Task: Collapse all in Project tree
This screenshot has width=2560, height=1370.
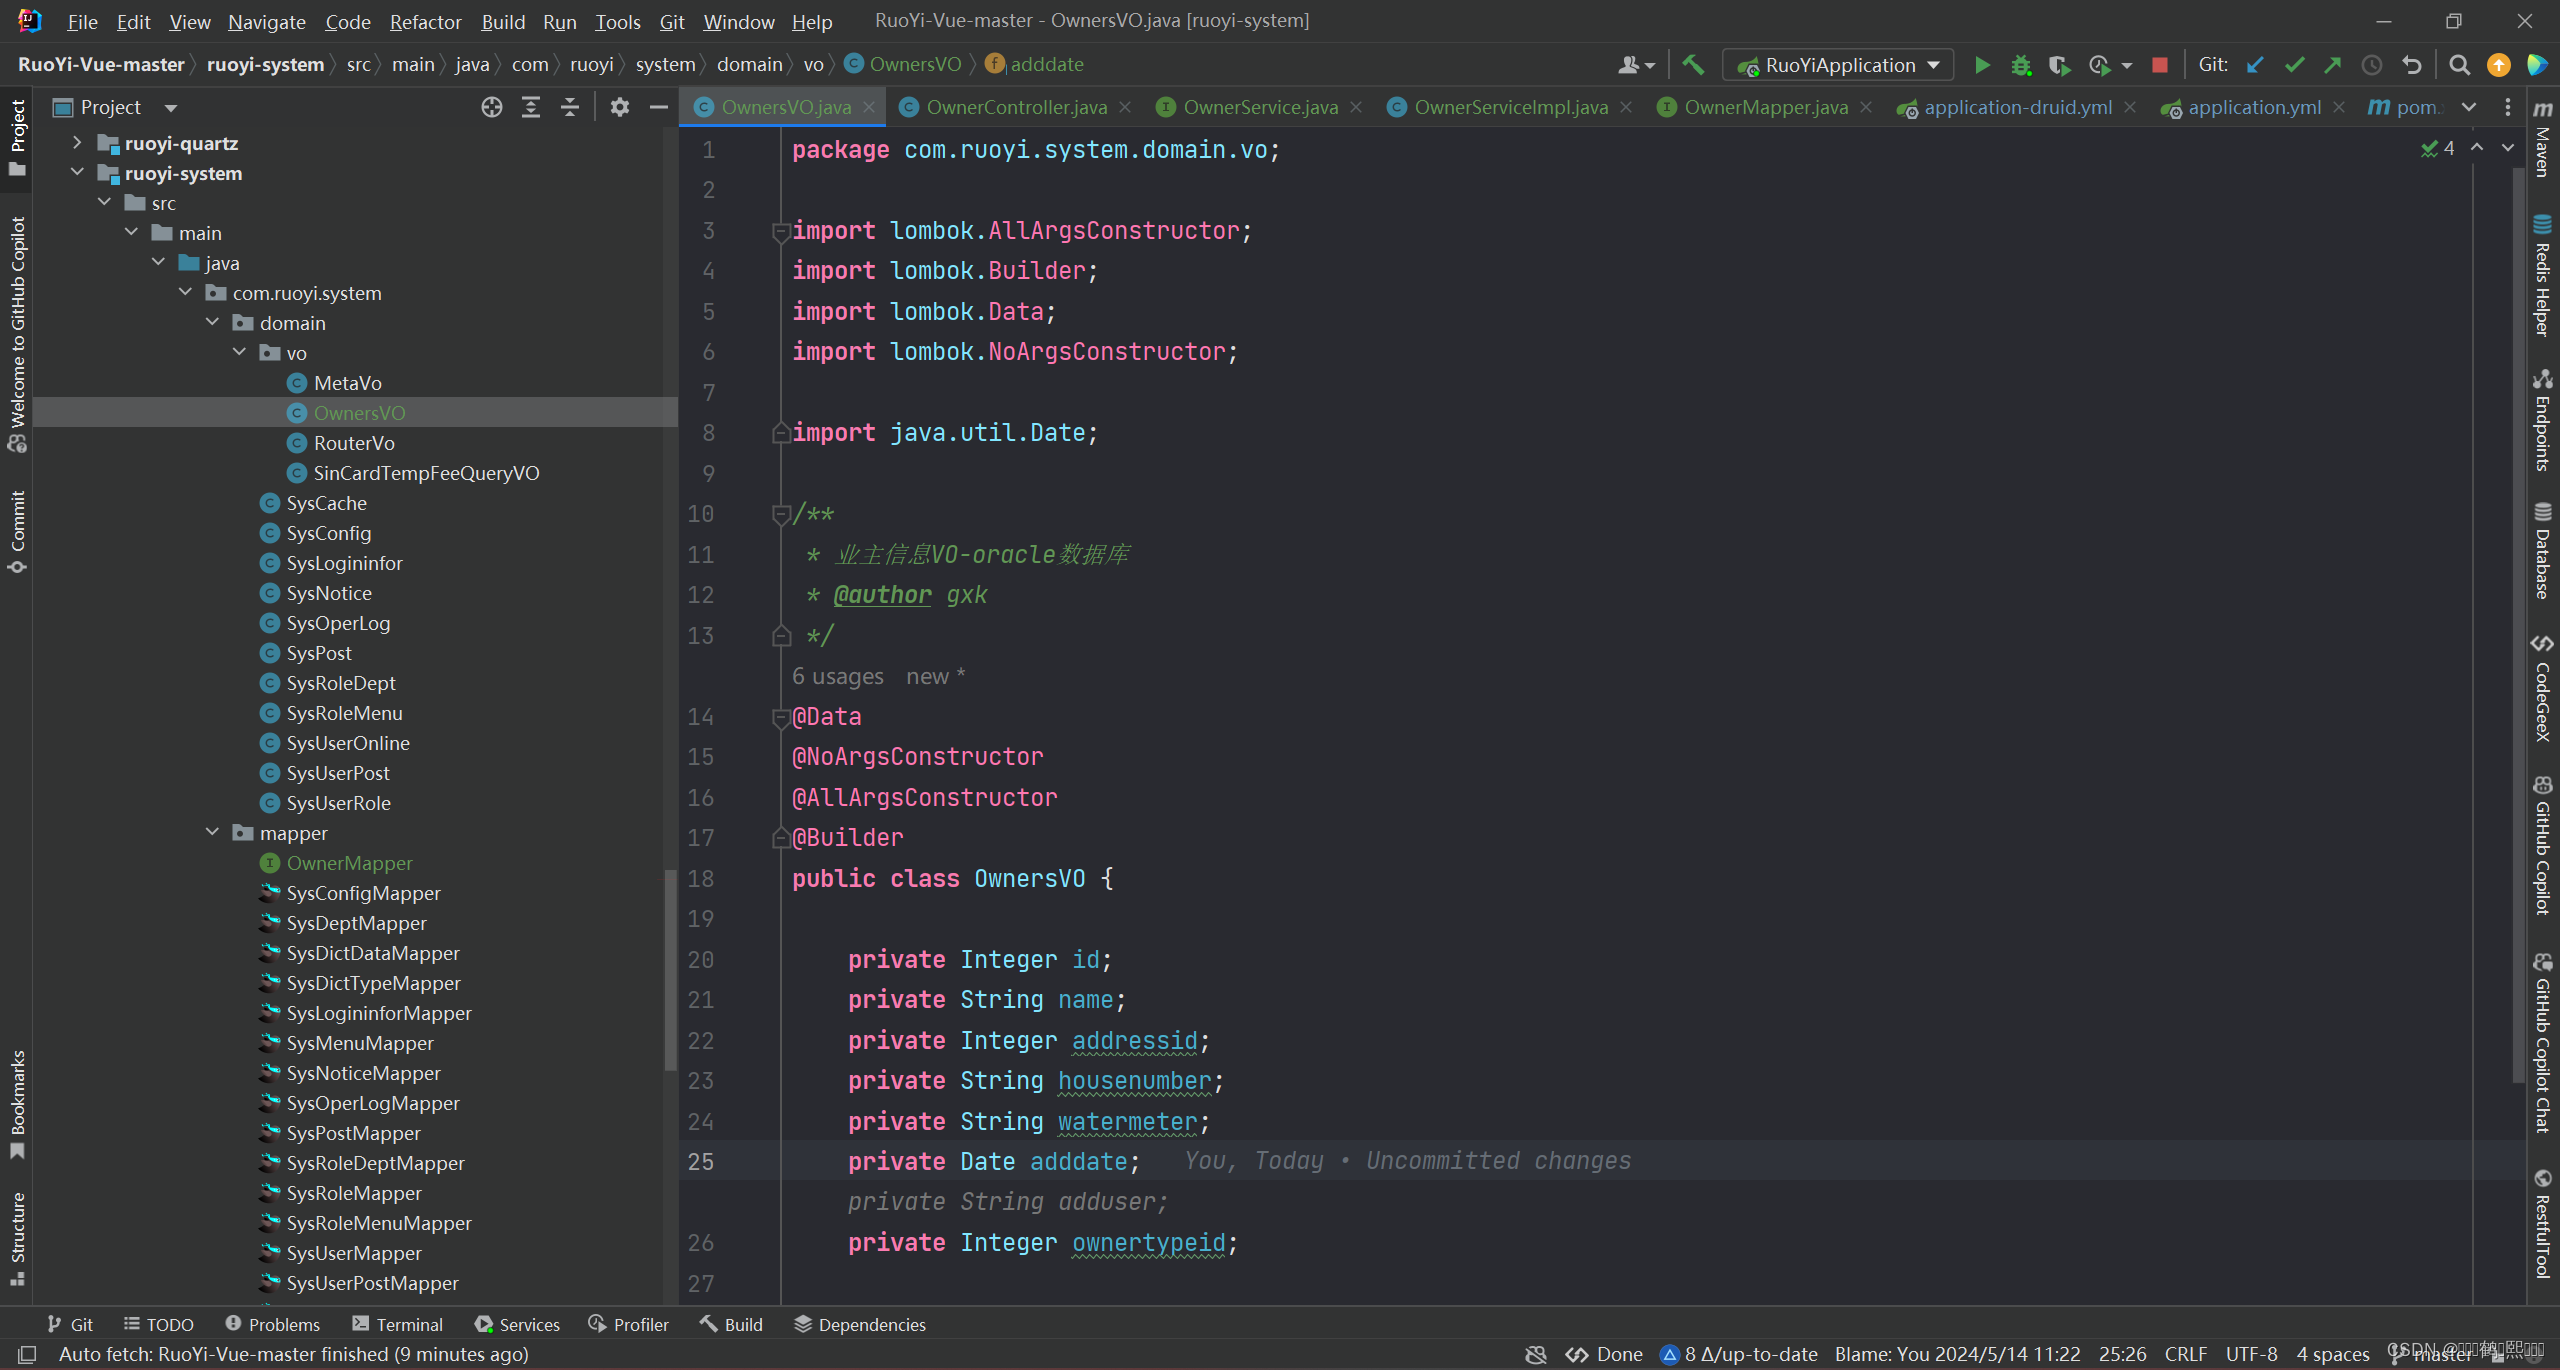Action: click(569, 107)
